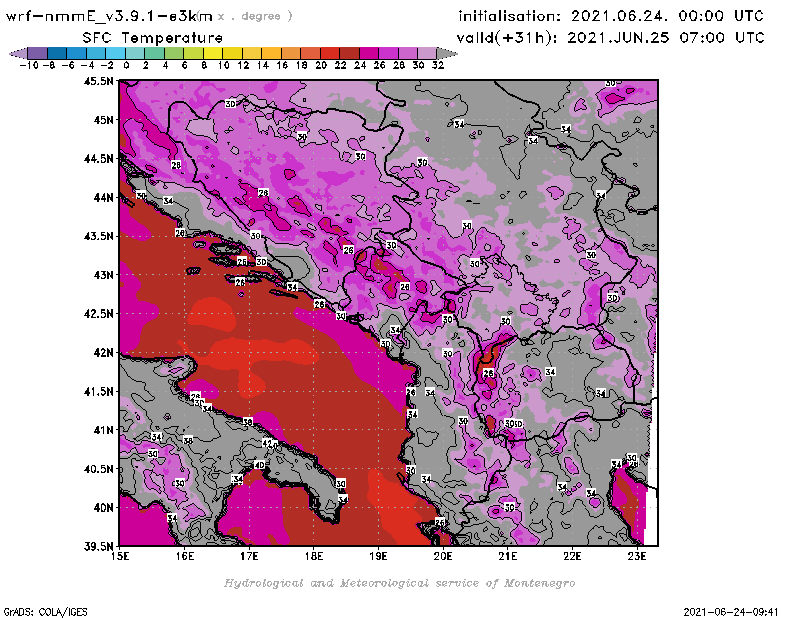This screenshot has height=618, width=800.
Task: Click the '20E' longitude label
Action: [443, 556]
